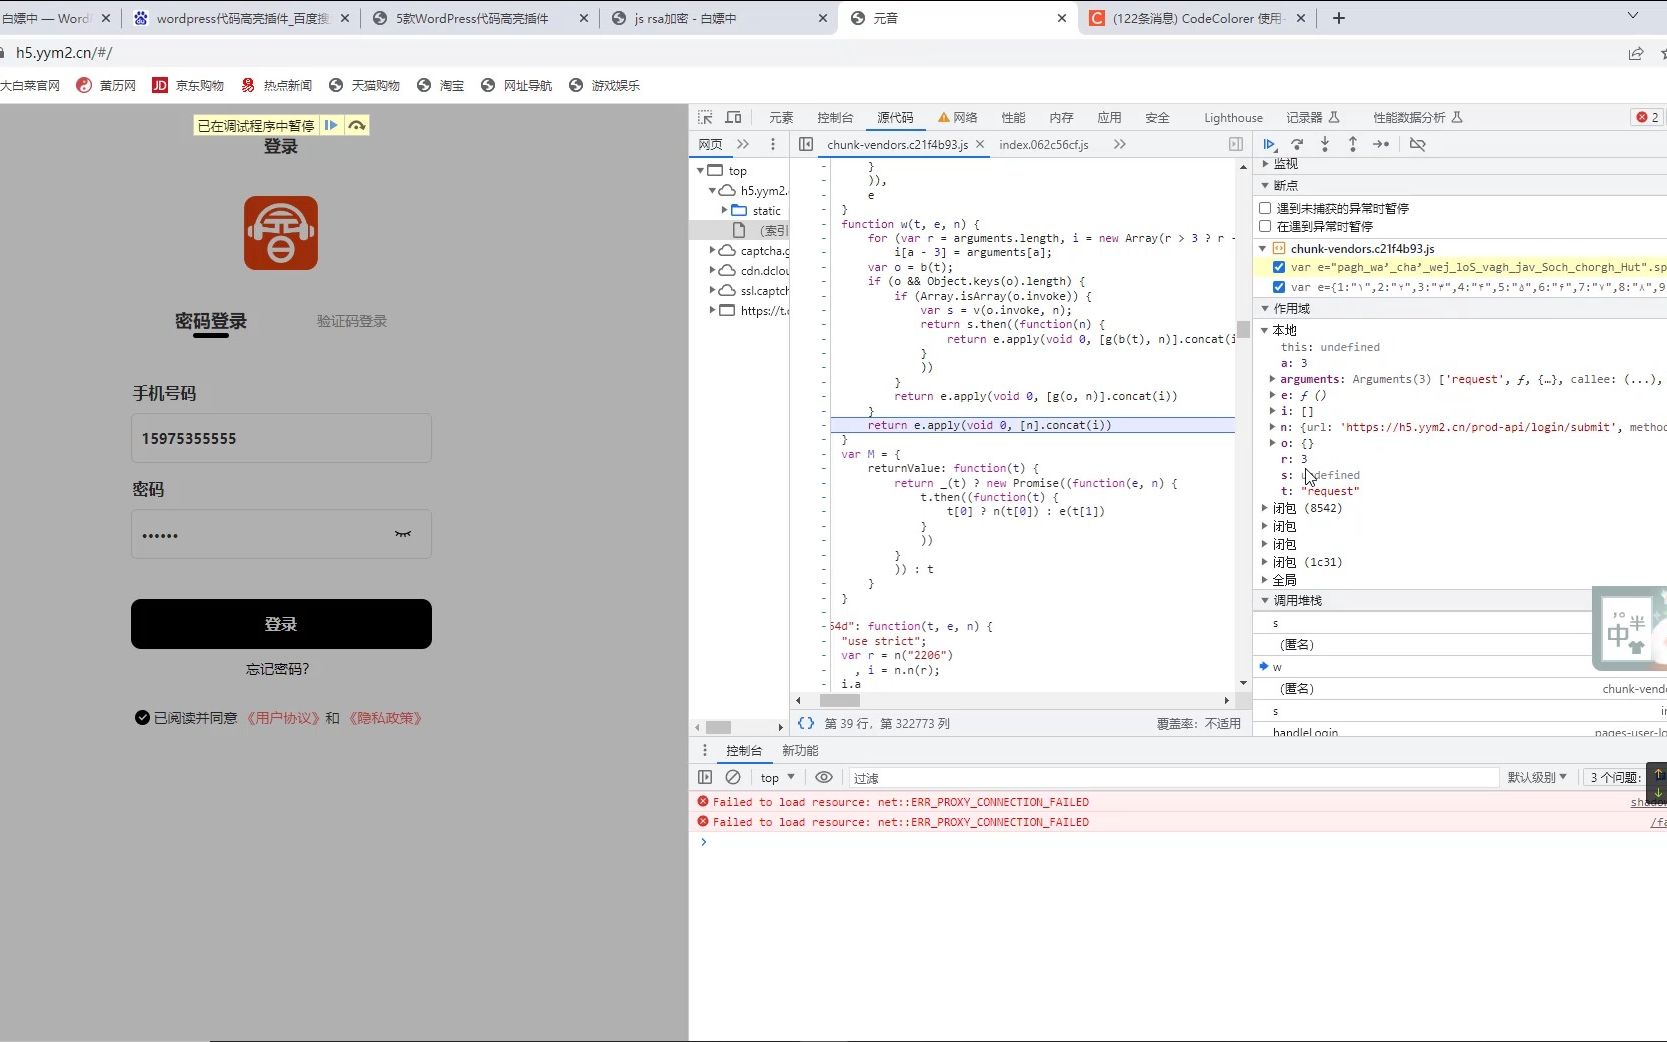Click the source code vertical scrollbar thumb
Screen dimensions: 1667x1042
[x=1243, y=329]
